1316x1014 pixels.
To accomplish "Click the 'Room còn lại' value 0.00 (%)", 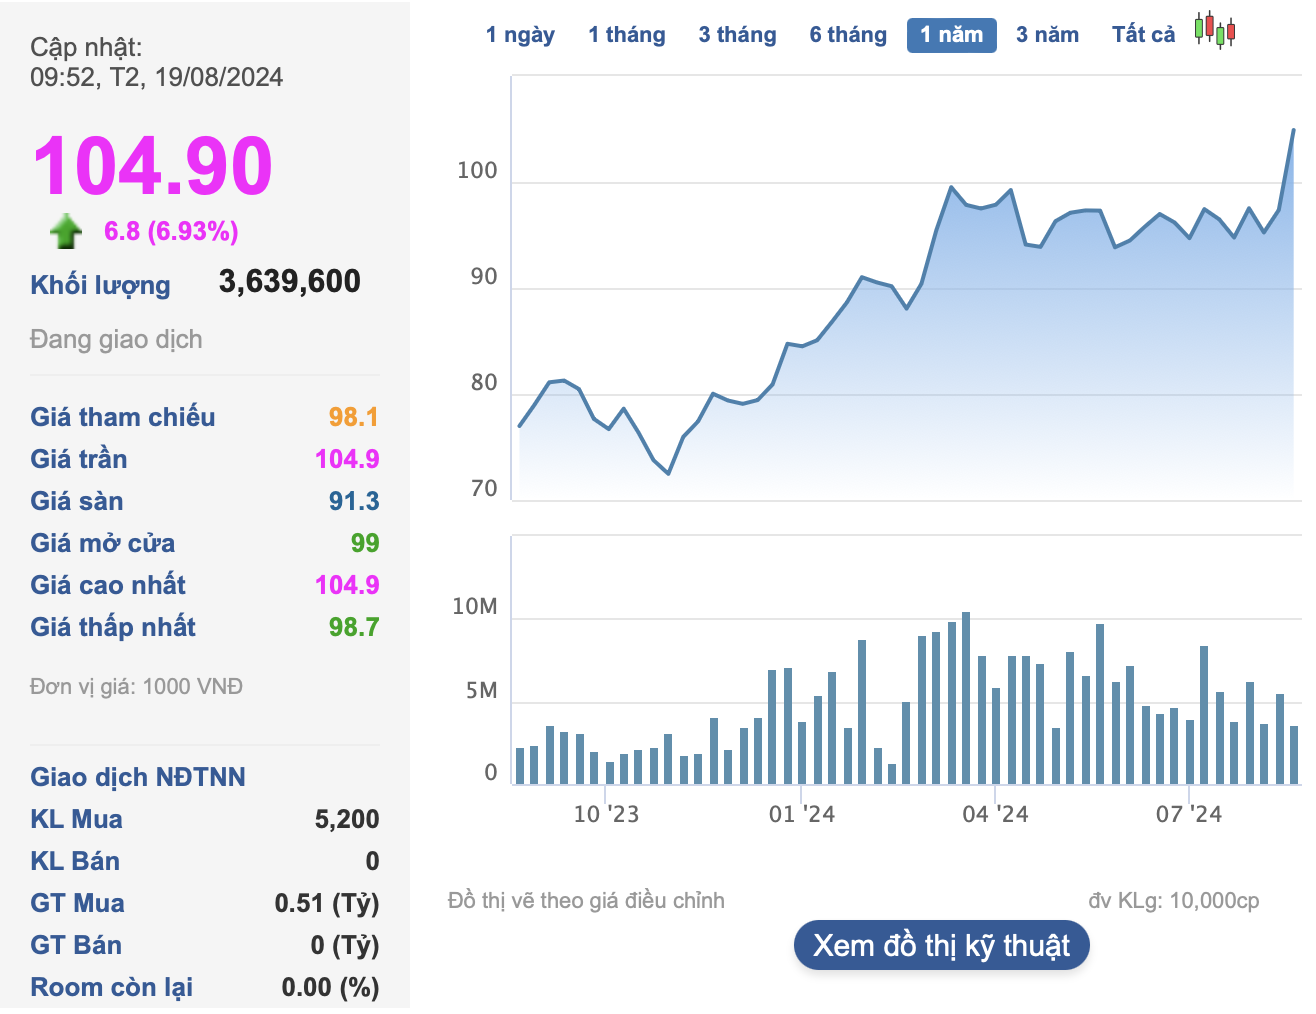I will tap(330, 987).
